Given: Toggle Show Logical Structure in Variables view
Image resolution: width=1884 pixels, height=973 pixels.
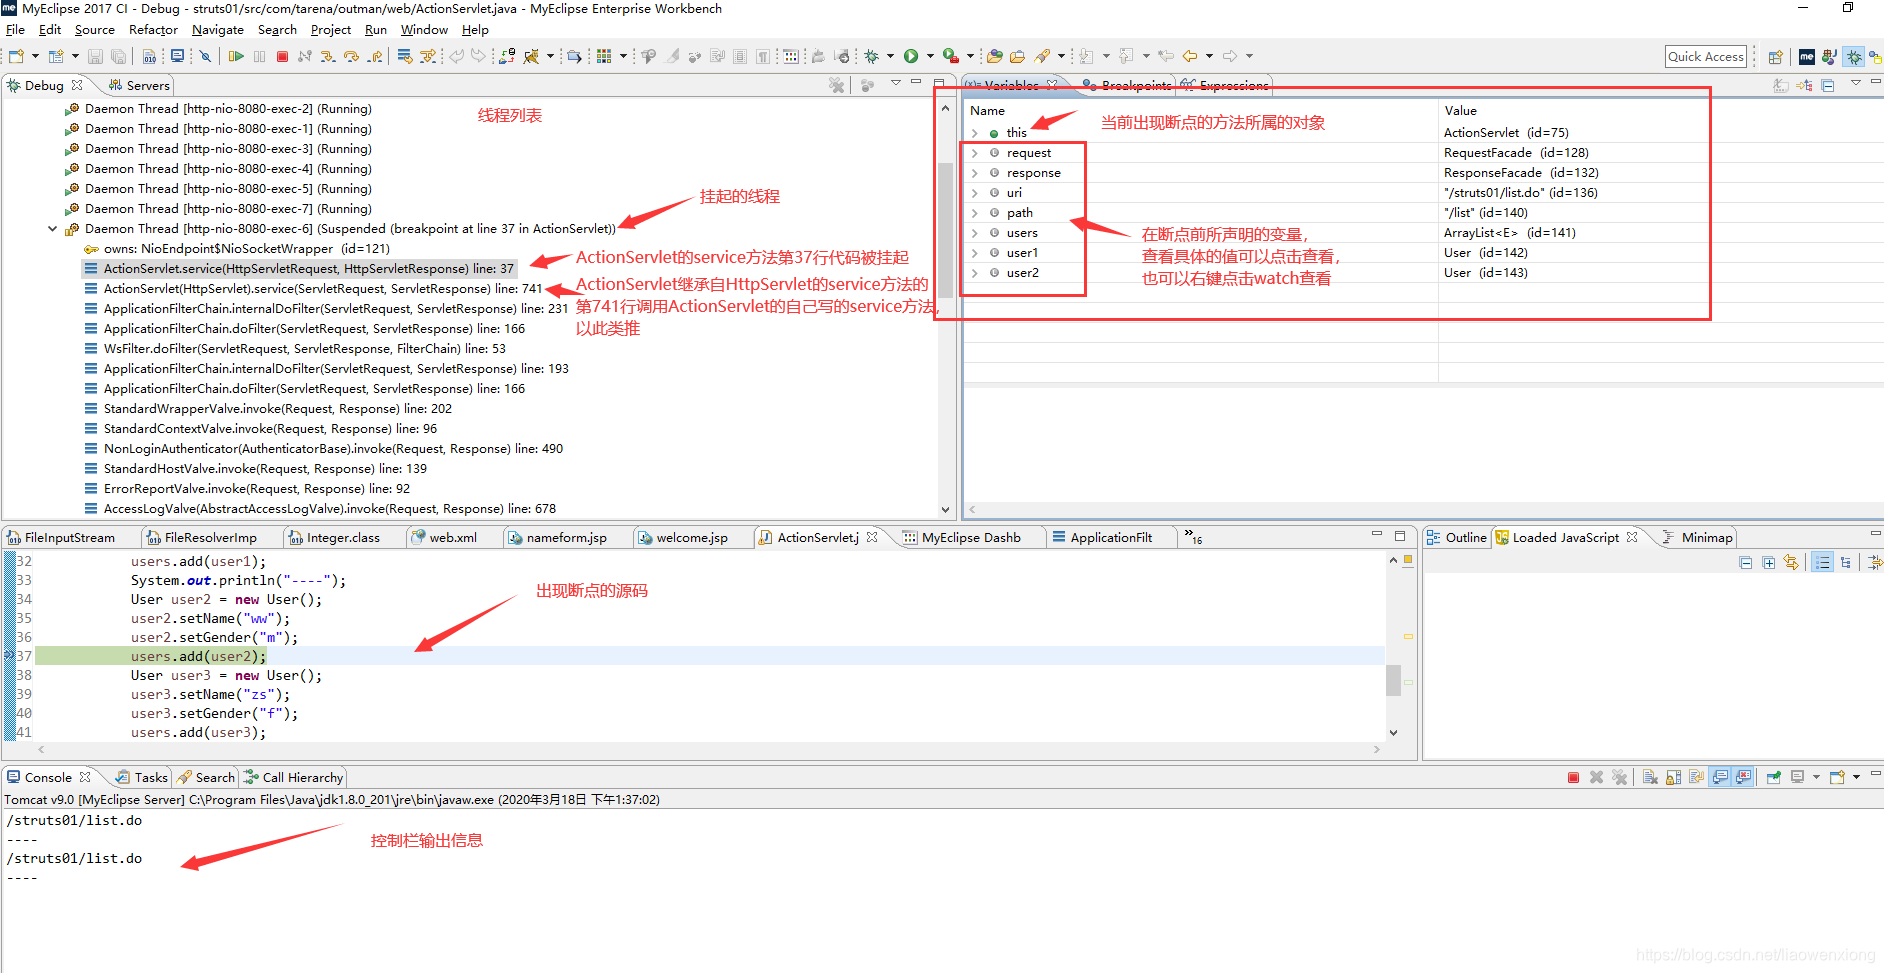Looking at the screenshot, I should tap(1804, 85).
